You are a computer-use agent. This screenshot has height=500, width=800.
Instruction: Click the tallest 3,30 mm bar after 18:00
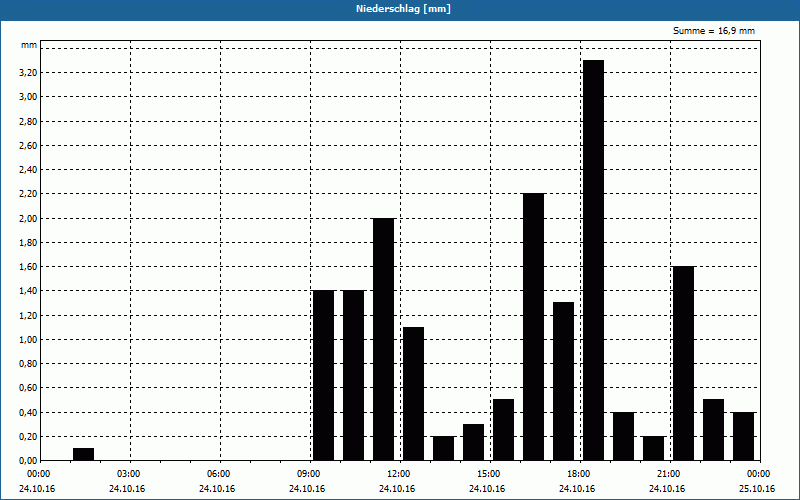click(593, 260)
